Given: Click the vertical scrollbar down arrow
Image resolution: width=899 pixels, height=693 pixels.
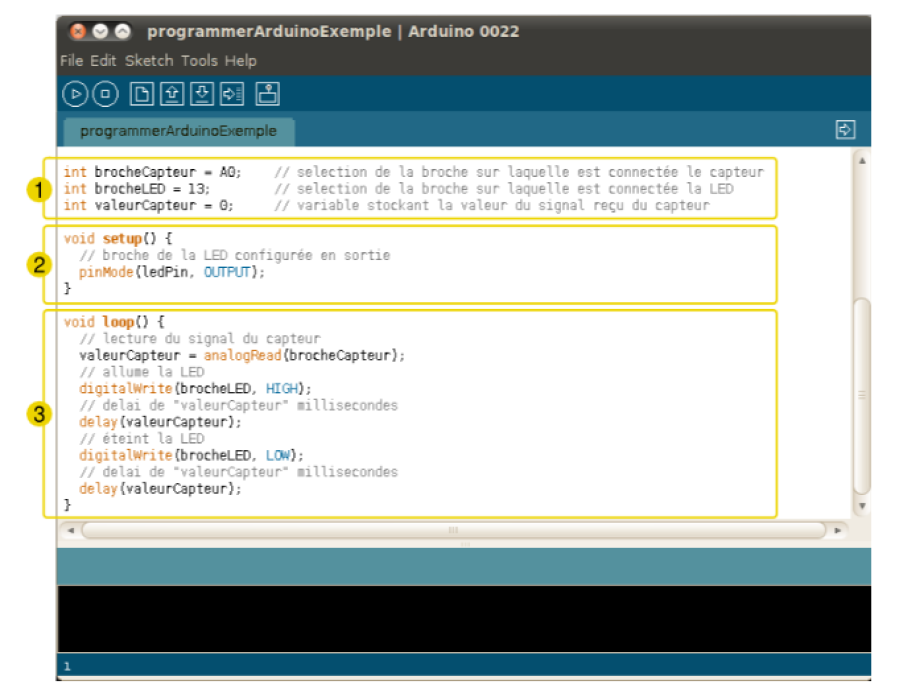Looking at the screenshot, I should 862,506.
